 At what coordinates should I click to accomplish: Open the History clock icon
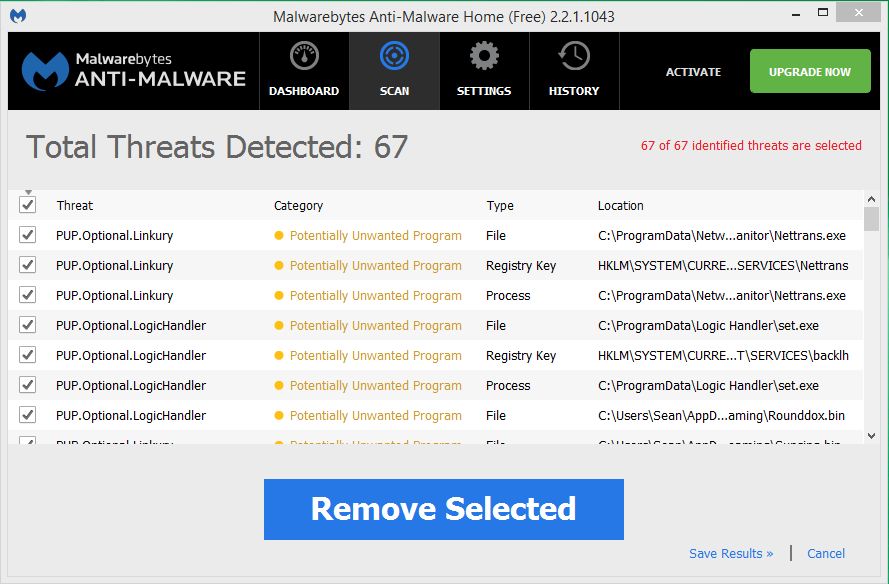coord(574,56)
